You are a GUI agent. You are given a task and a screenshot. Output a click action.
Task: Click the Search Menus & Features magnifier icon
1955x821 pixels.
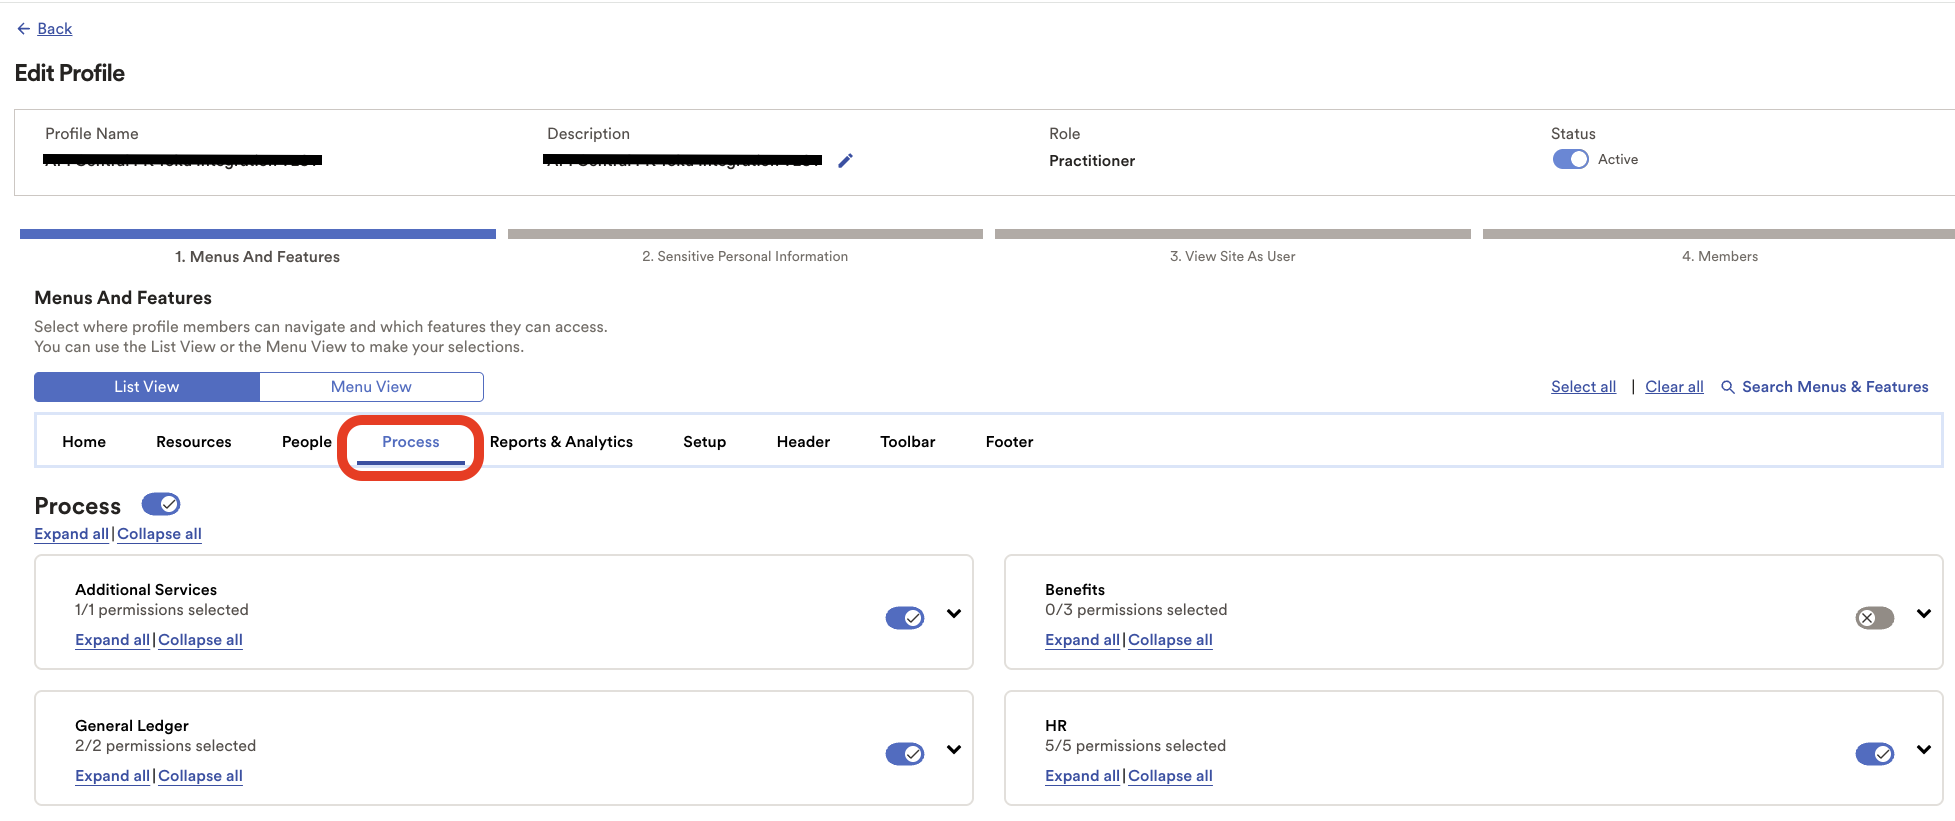point(1727,387)
